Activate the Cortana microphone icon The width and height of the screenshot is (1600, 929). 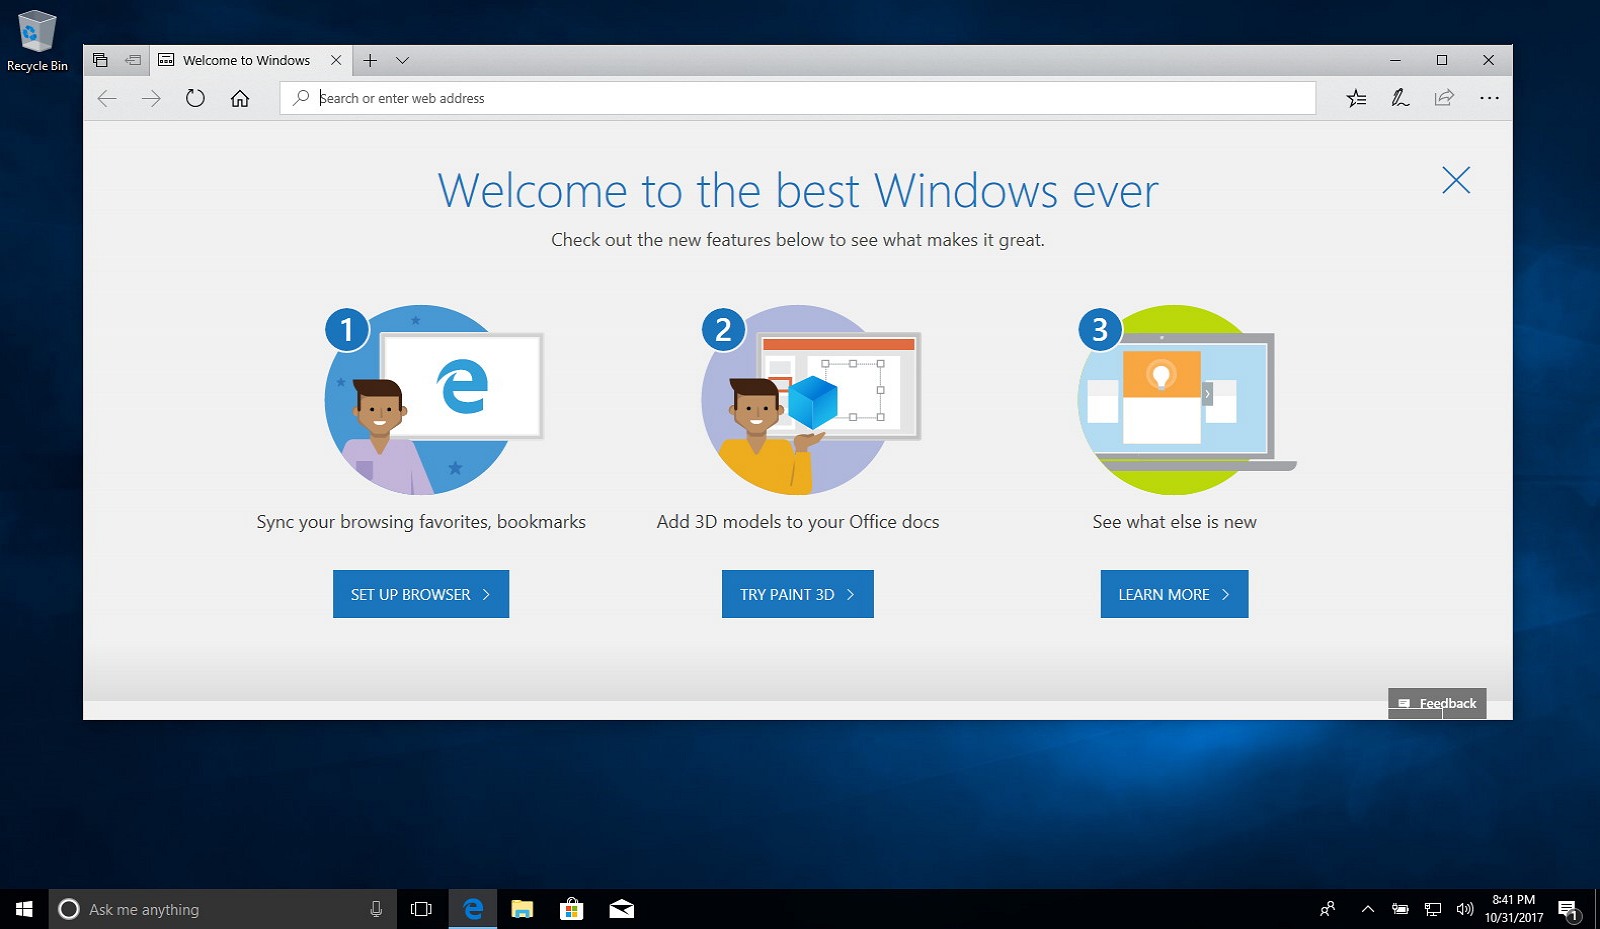pos(376,909)
